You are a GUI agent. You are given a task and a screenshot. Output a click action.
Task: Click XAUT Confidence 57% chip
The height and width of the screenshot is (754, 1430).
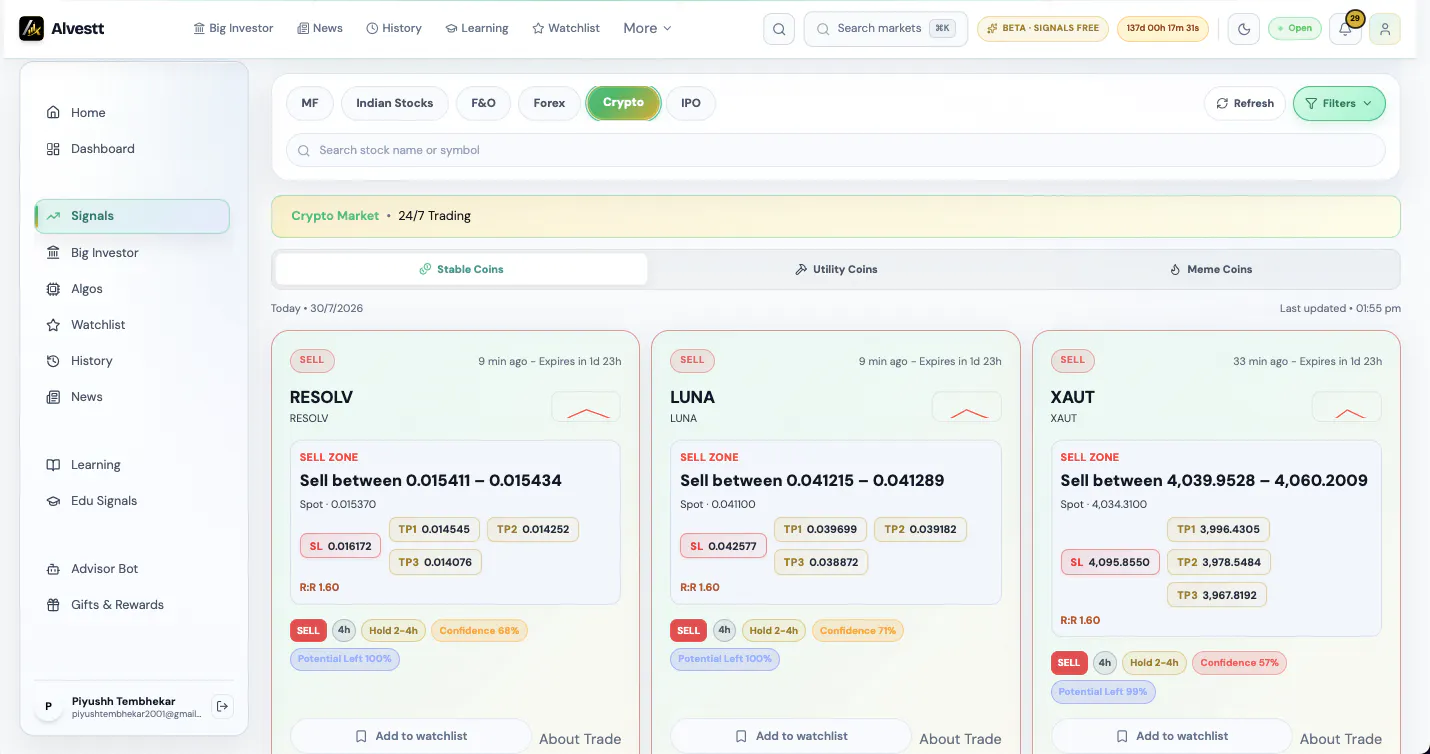(x=1239, y=663)
